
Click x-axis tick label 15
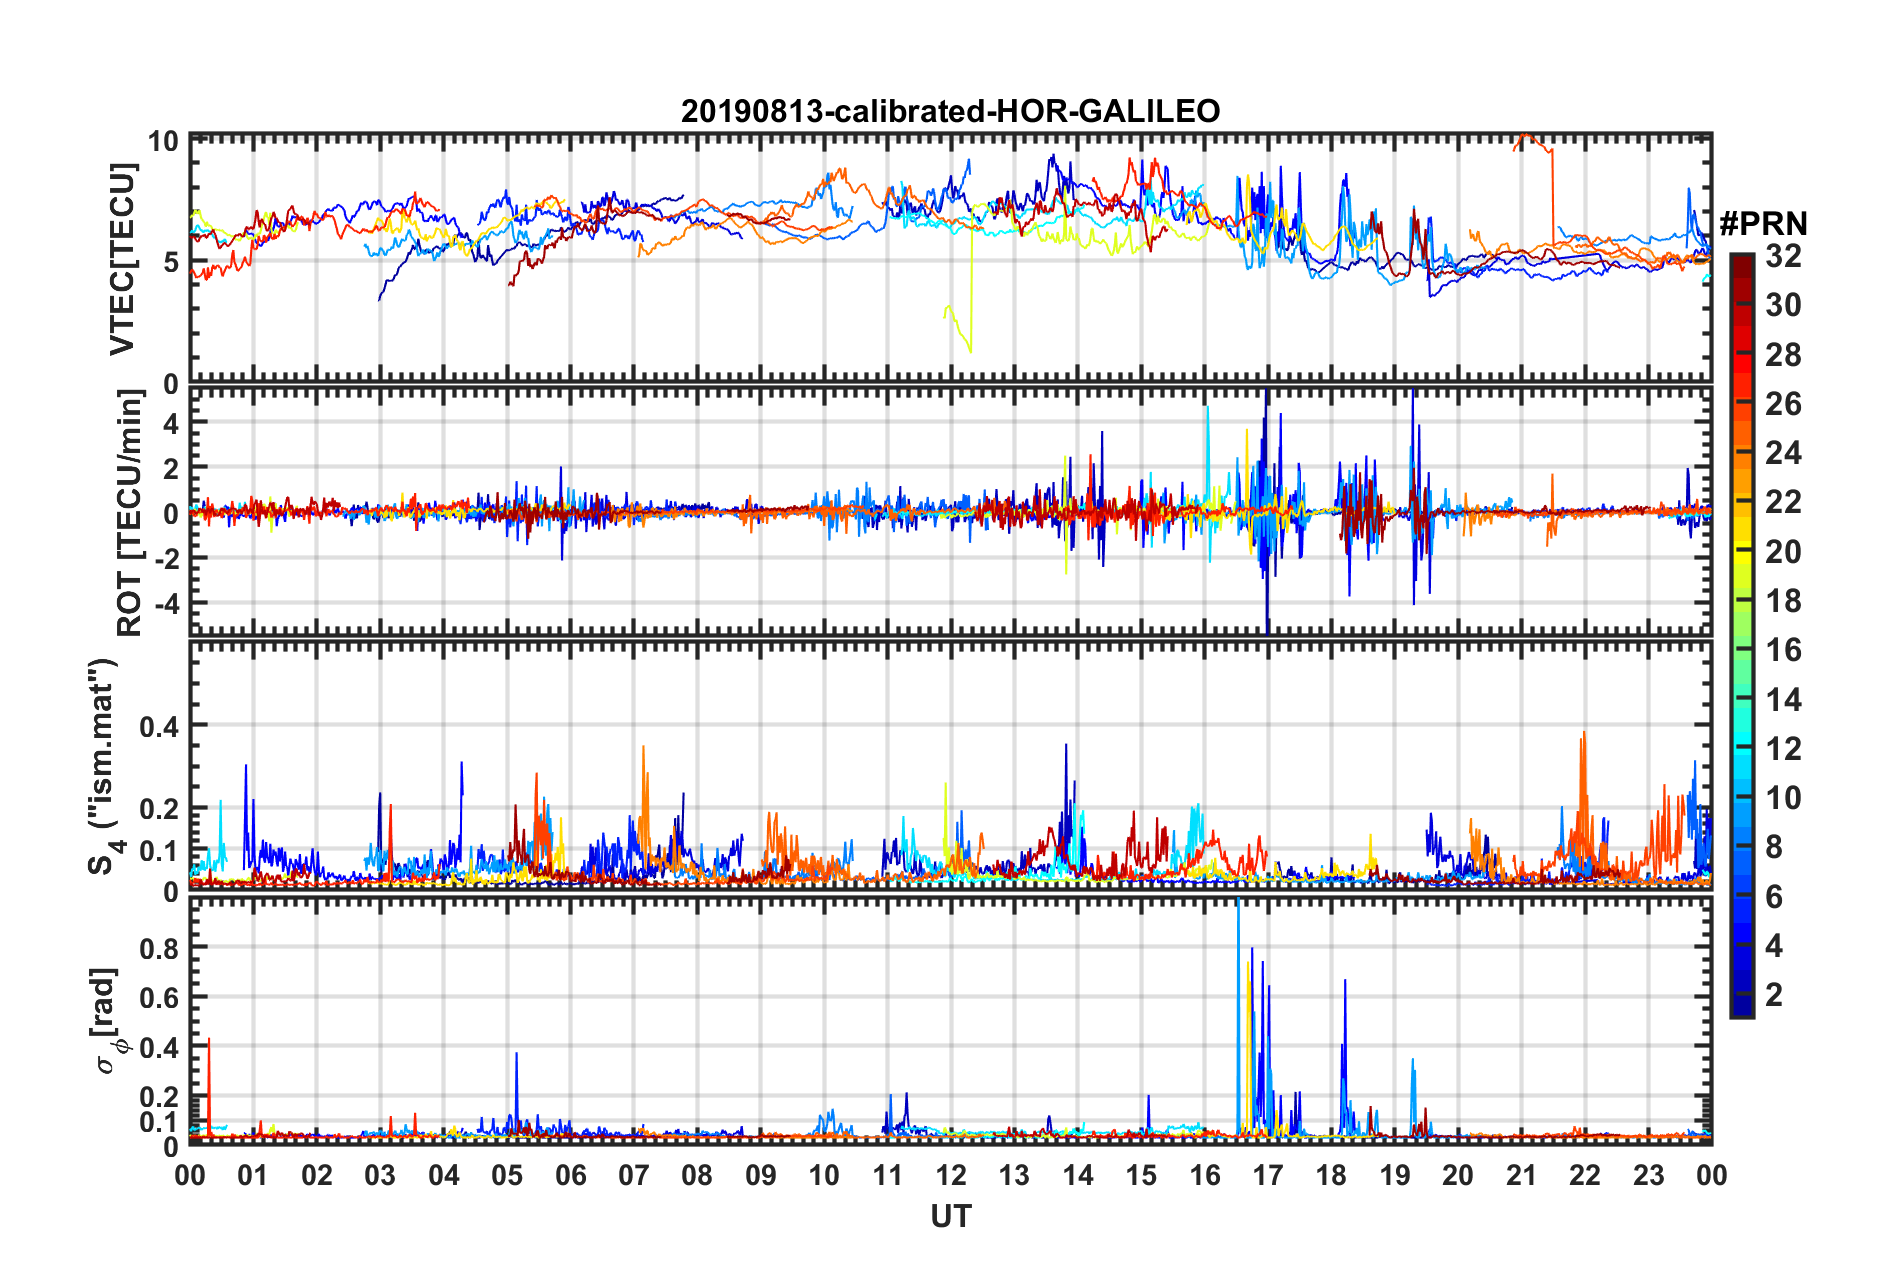click(1141, 1175)
